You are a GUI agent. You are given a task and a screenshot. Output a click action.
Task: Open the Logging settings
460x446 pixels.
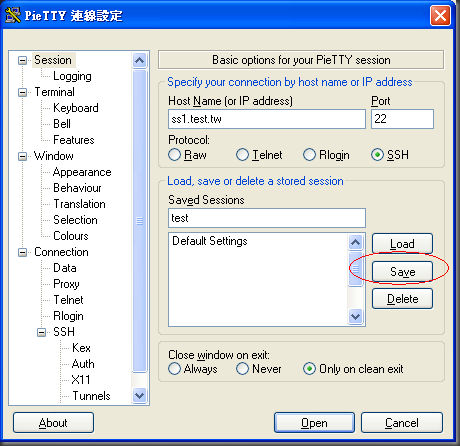tap(72, 76)
